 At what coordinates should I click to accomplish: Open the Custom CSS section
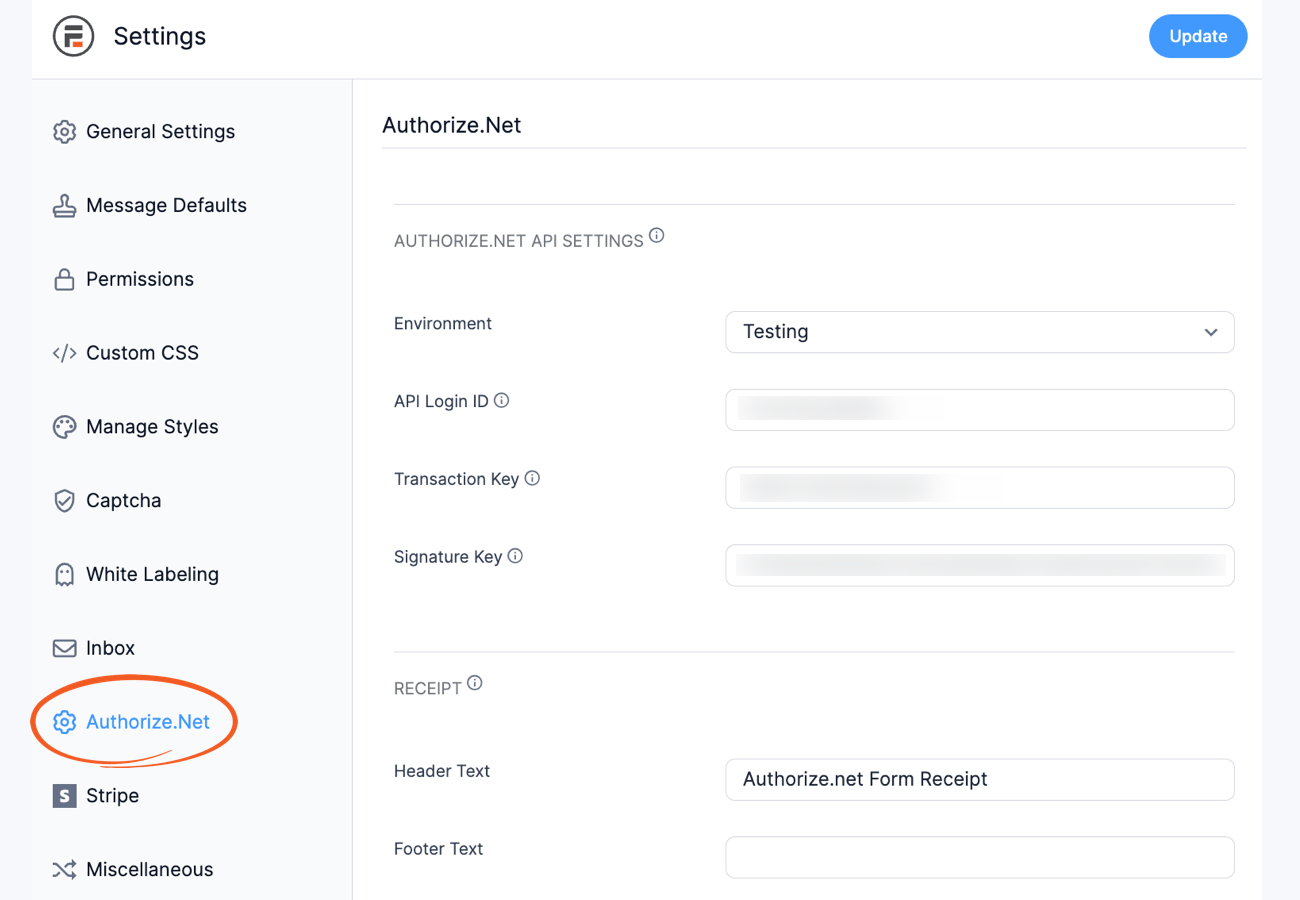[126, 353]
